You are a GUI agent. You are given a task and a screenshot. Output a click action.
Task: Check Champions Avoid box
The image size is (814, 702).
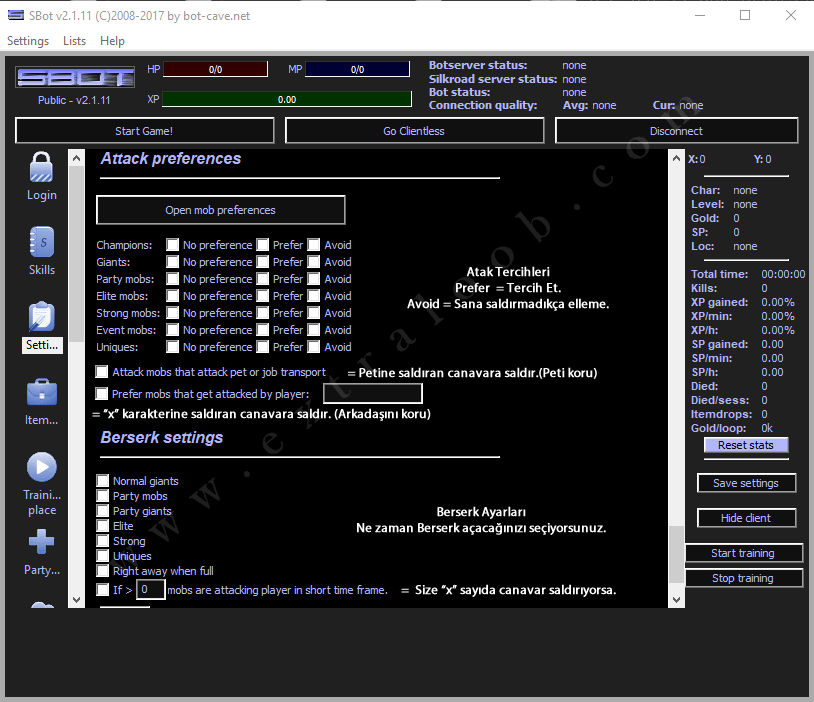click(x=314, y=245)
